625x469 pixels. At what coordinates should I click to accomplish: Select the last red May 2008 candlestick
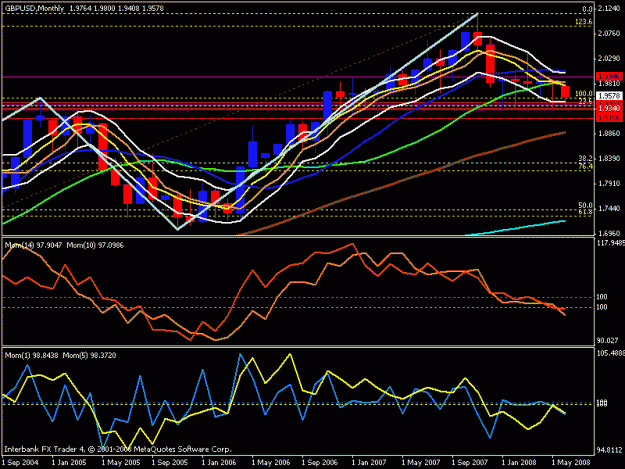565,92
